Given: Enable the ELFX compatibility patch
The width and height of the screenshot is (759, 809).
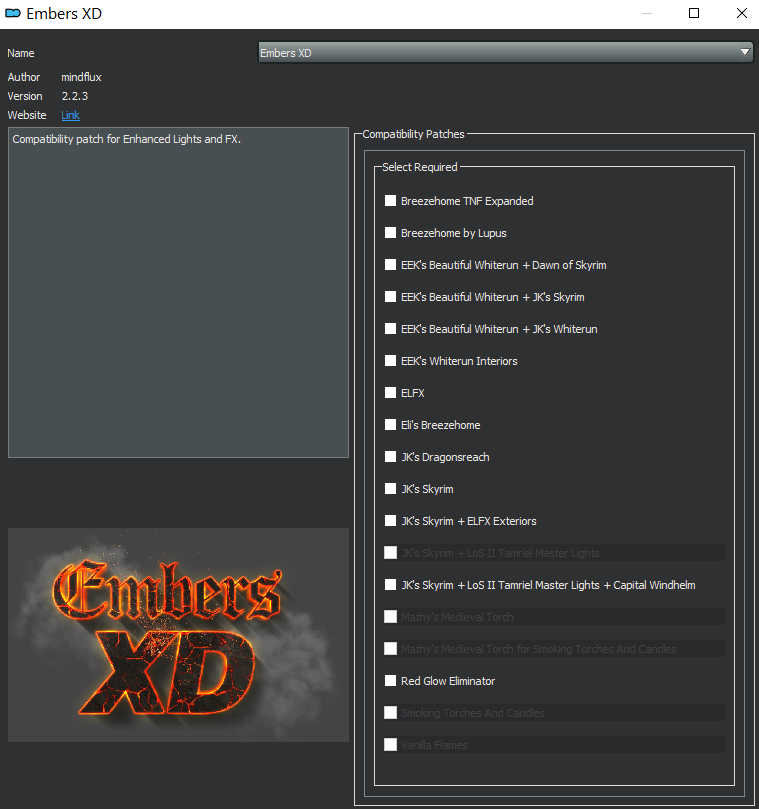Looking at the screenshot, I should [x=391, y=393].
